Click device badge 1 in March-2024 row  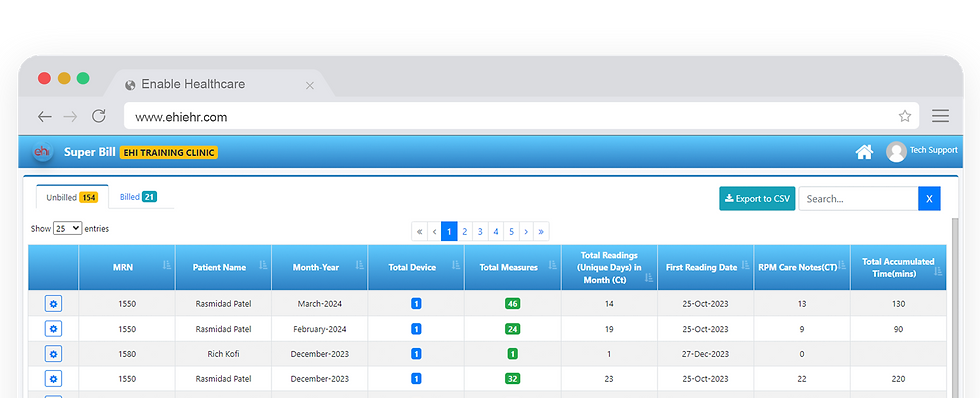pos(416,304)
